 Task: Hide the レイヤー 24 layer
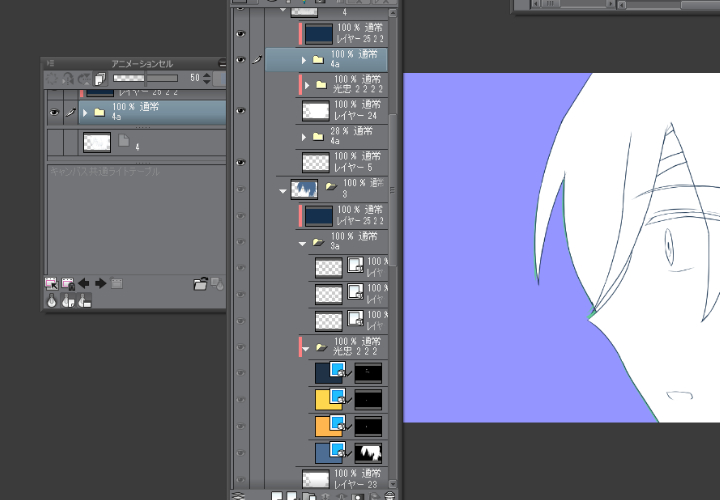[x=241, y=111]
